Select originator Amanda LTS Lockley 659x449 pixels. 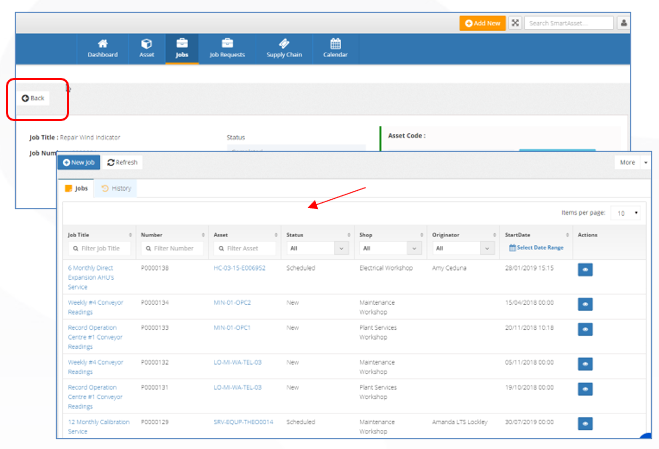point(459,422)
